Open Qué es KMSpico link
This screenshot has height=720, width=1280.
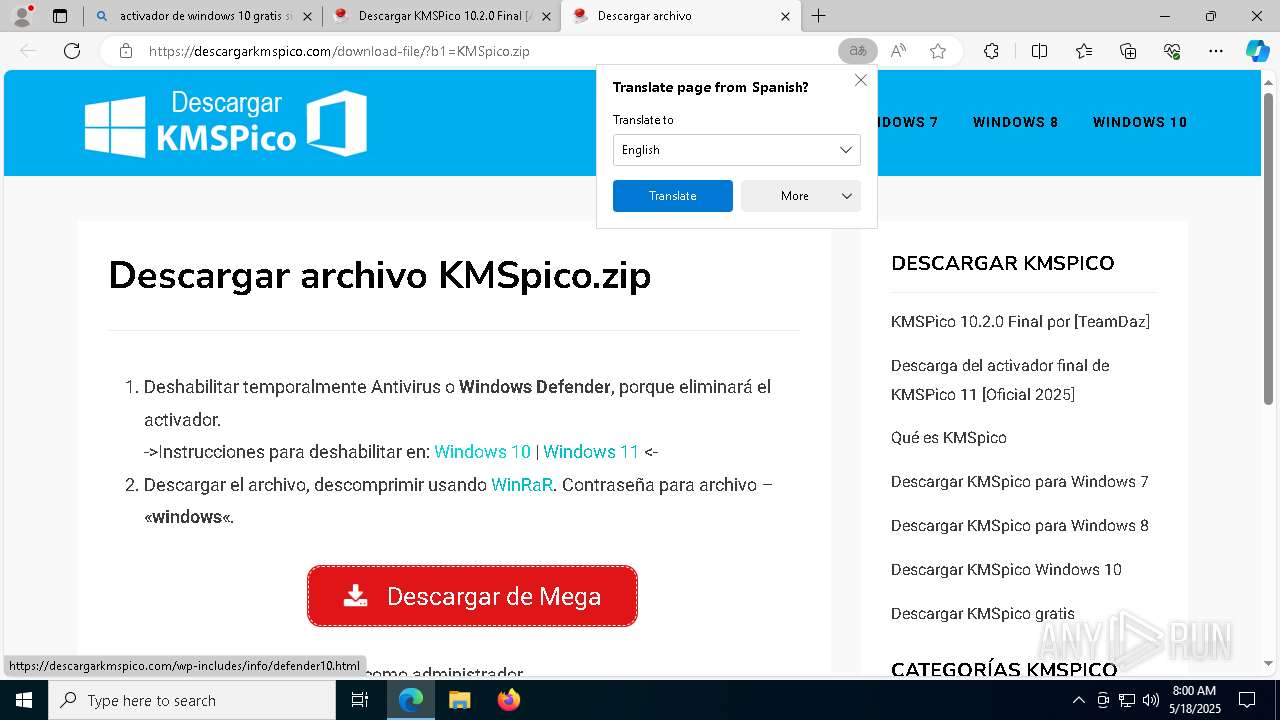click(x=948, y=438)
